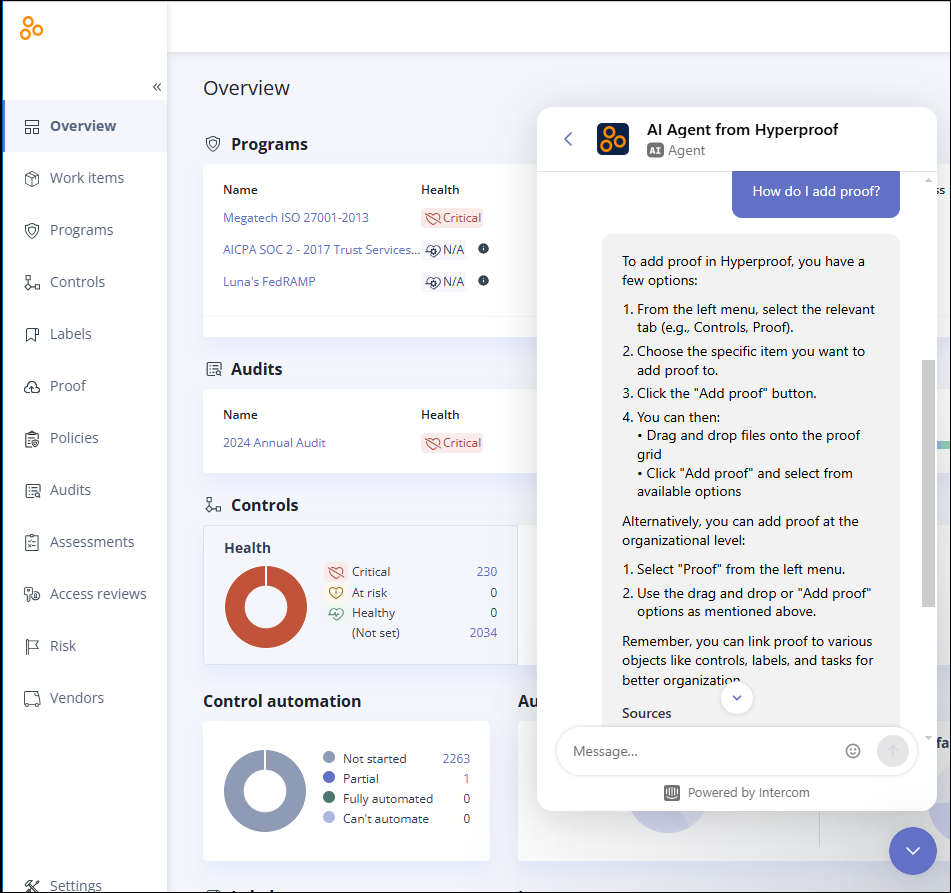Open the partial automation count of 1

point(466,778)
